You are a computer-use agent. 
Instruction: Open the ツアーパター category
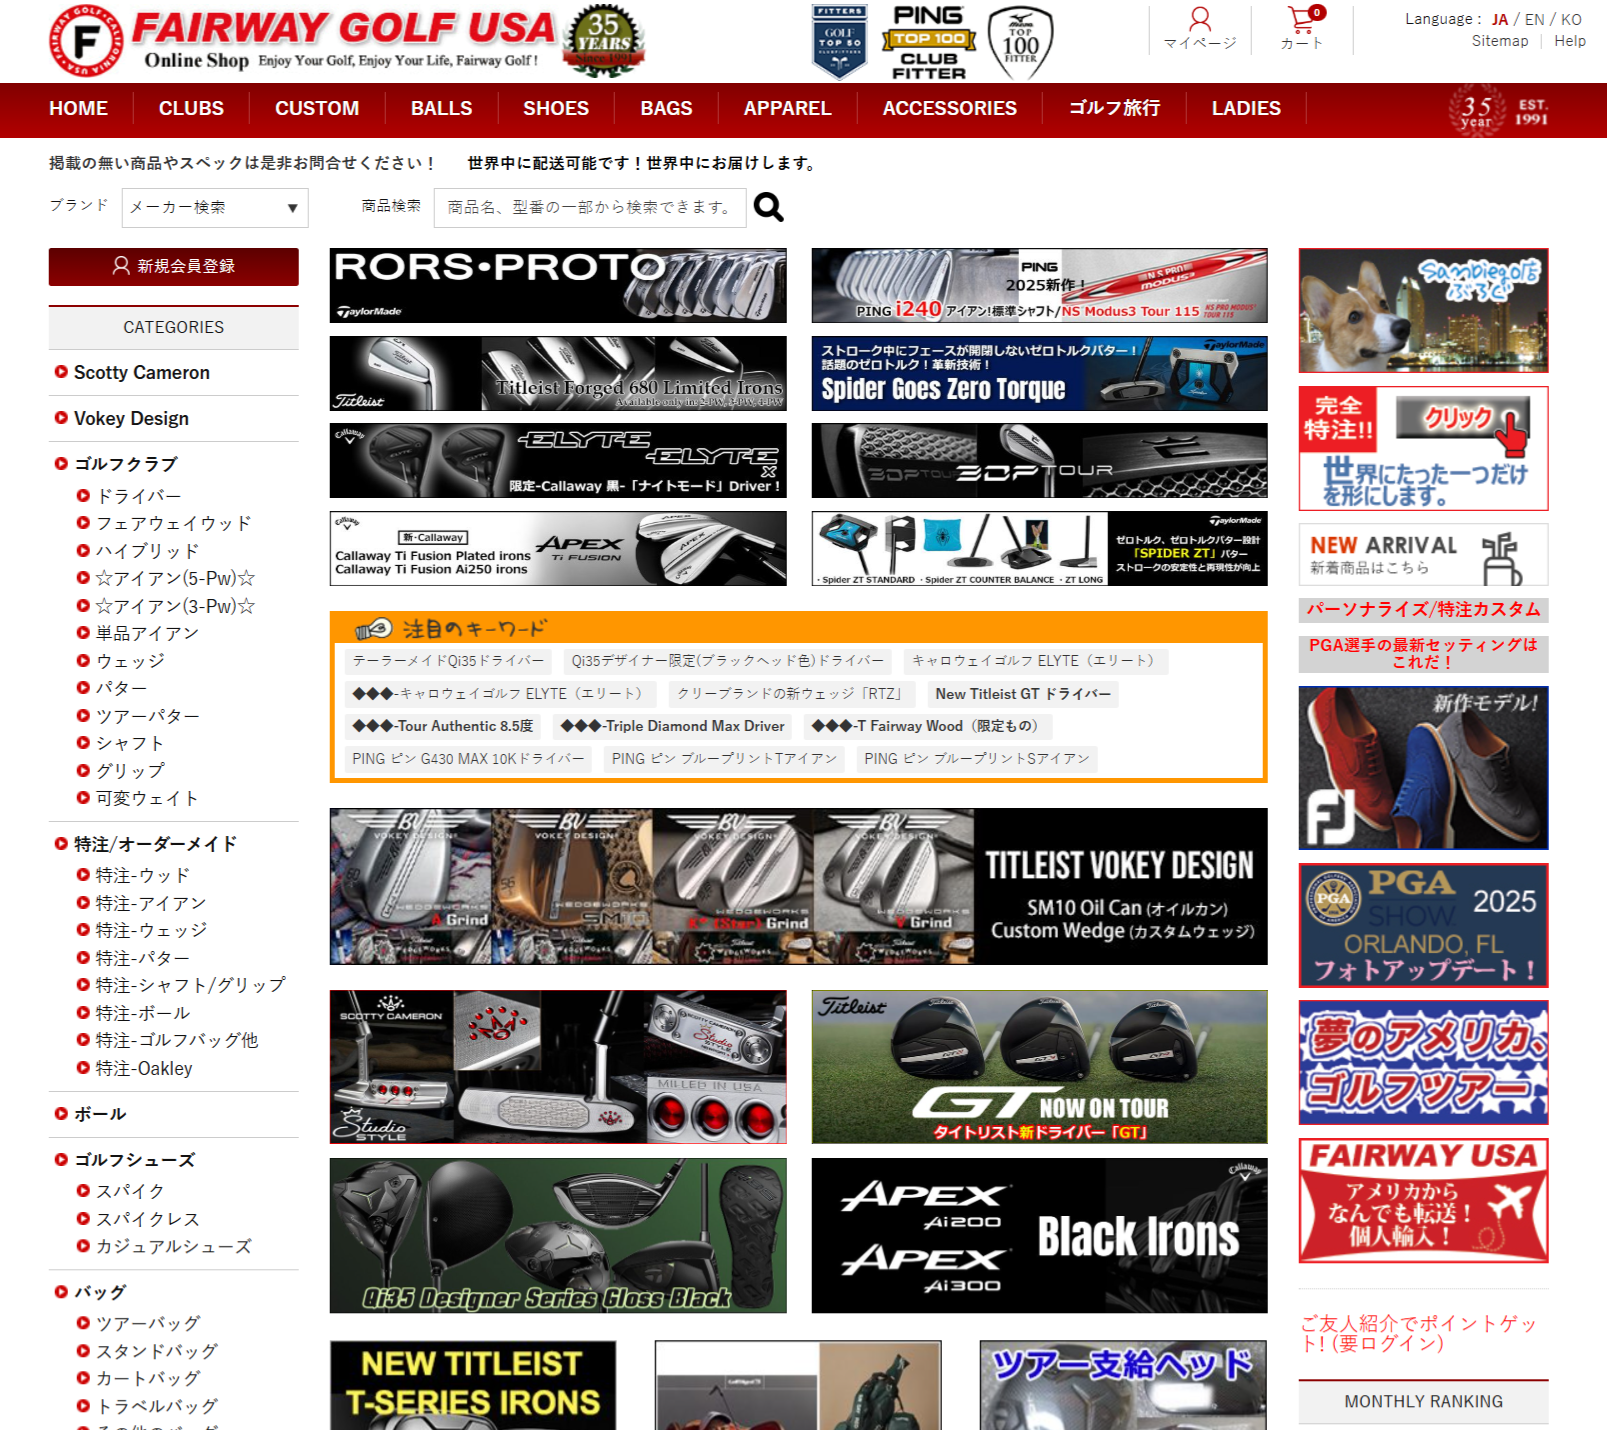pos(148,716)
